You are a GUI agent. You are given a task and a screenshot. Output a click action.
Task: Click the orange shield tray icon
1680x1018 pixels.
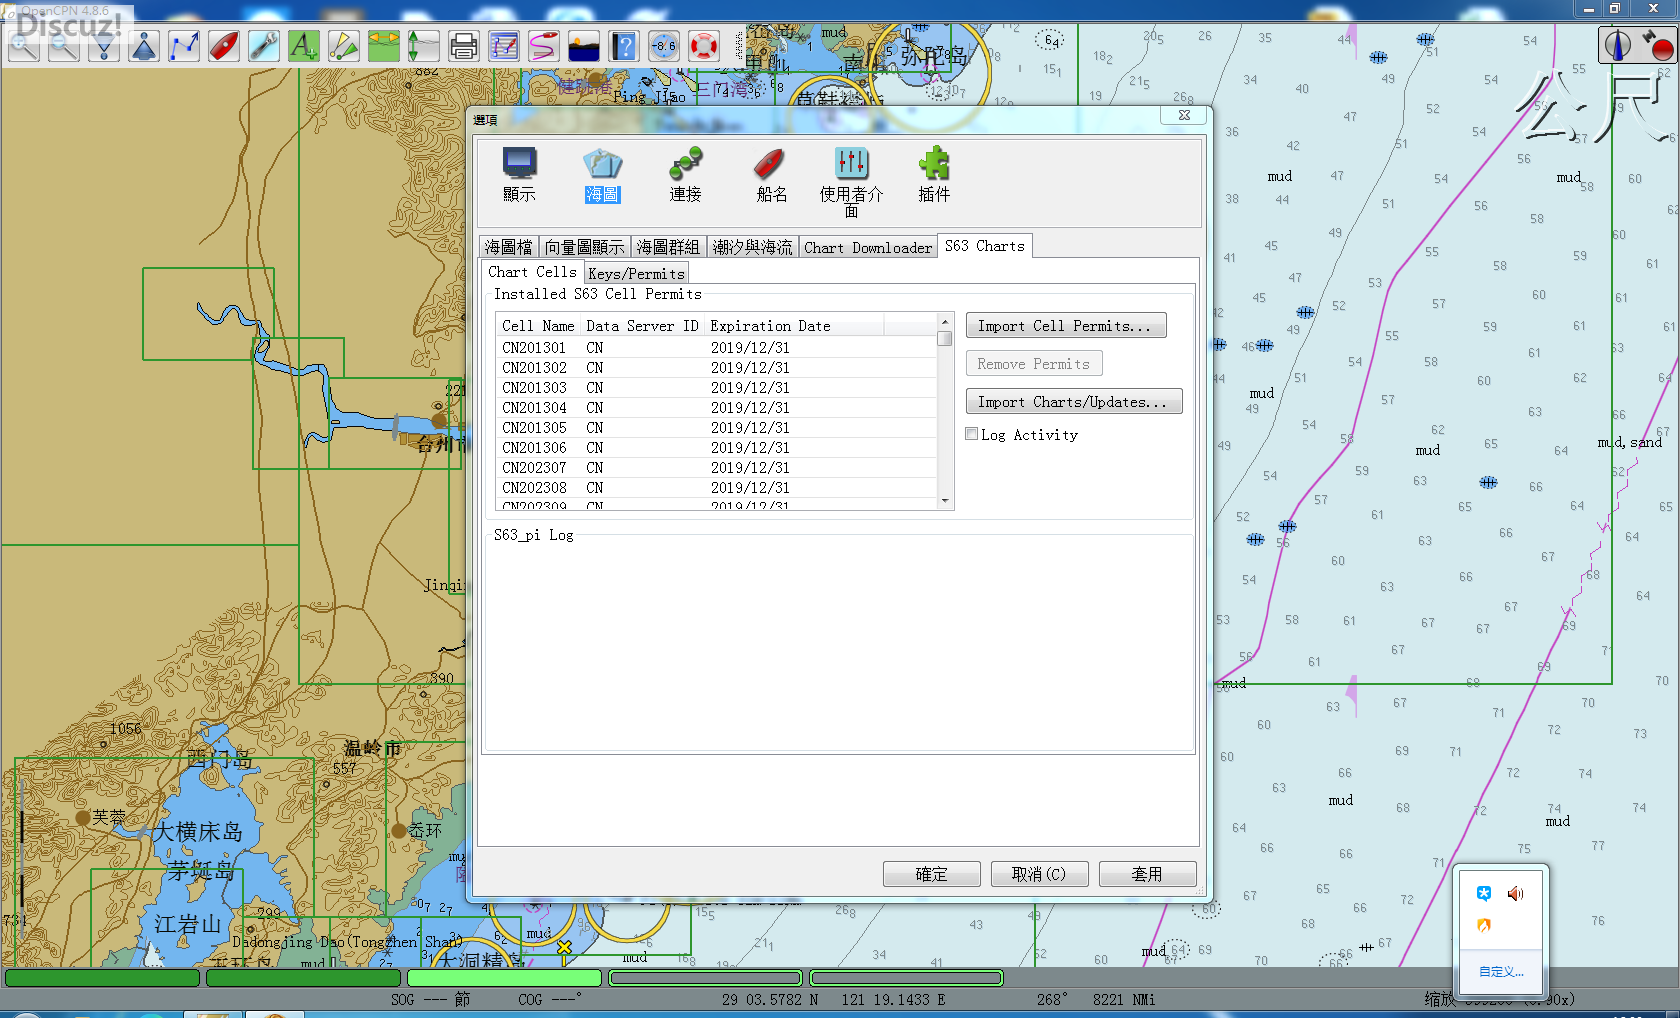(1484, 925)
